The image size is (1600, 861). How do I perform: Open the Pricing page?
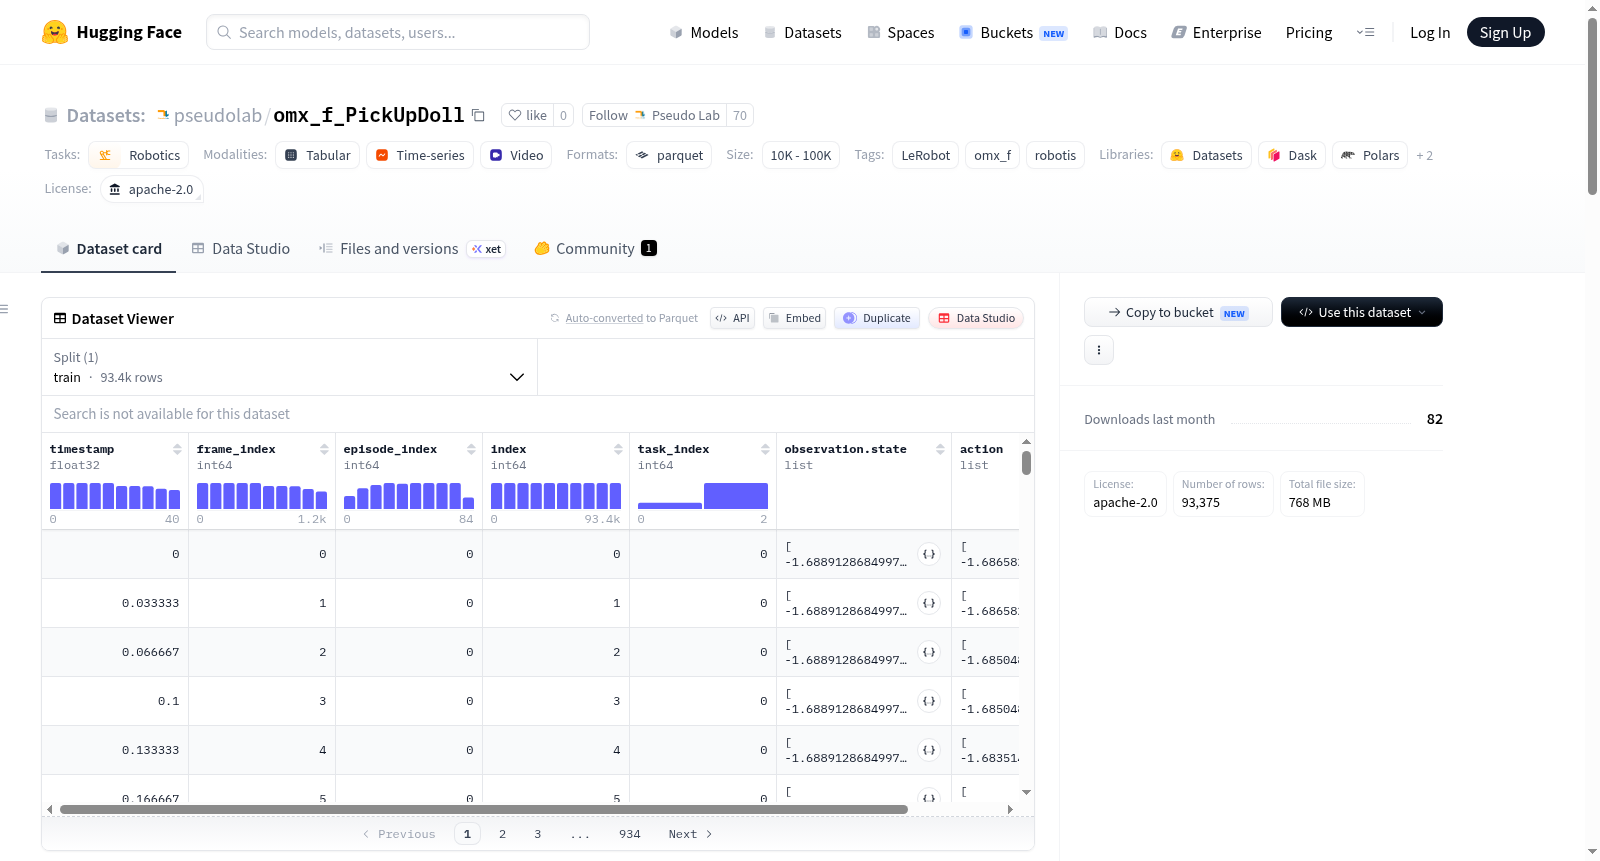1309,32
